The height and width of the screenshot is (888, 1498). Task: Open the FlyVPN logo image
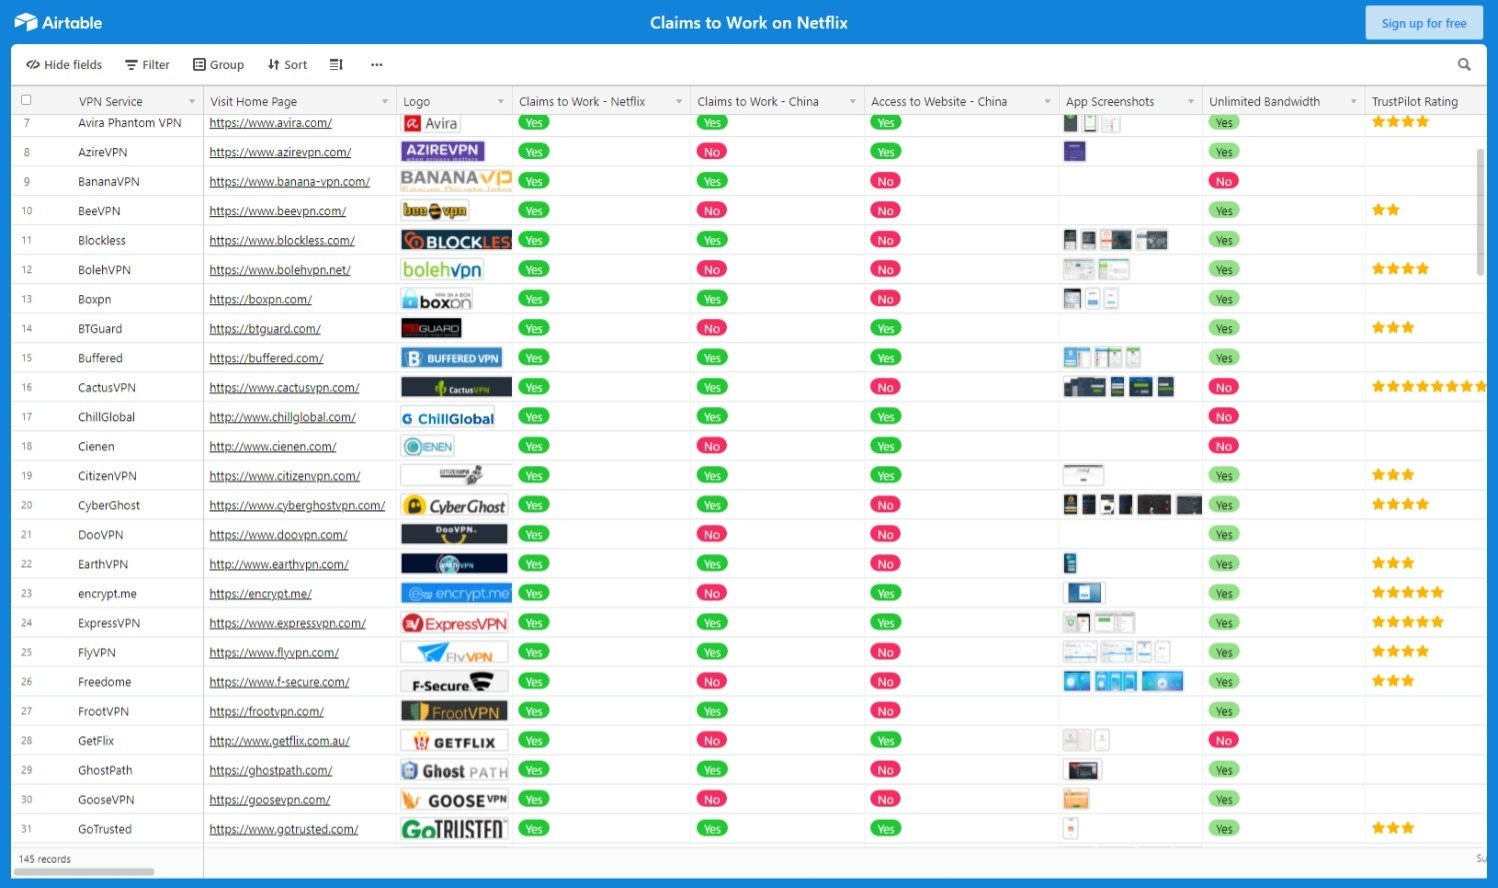[455, 653]
